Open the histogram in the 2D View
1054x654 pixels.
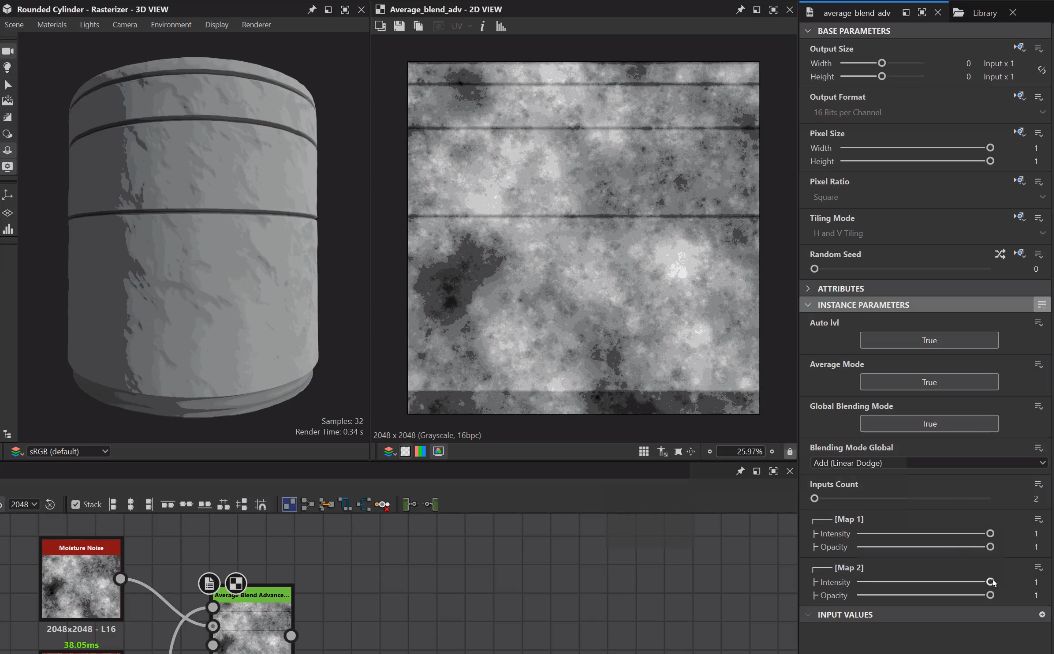click(x=501, y=26)
